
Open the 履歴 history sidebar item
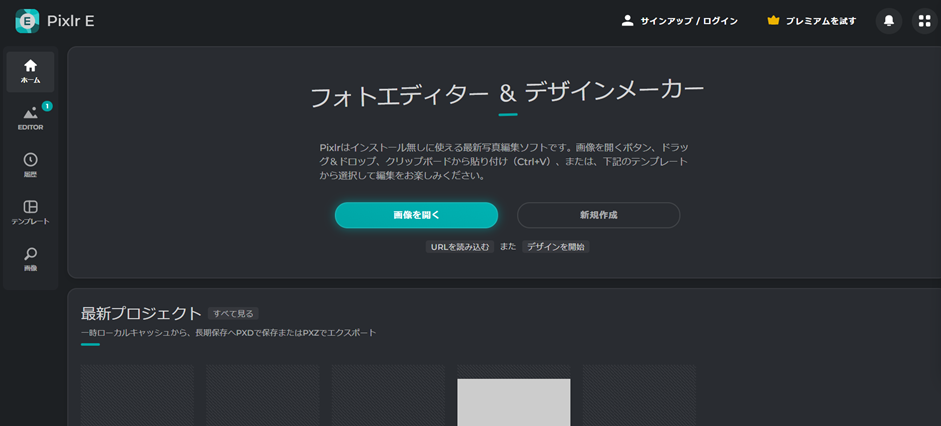[31, 165]
